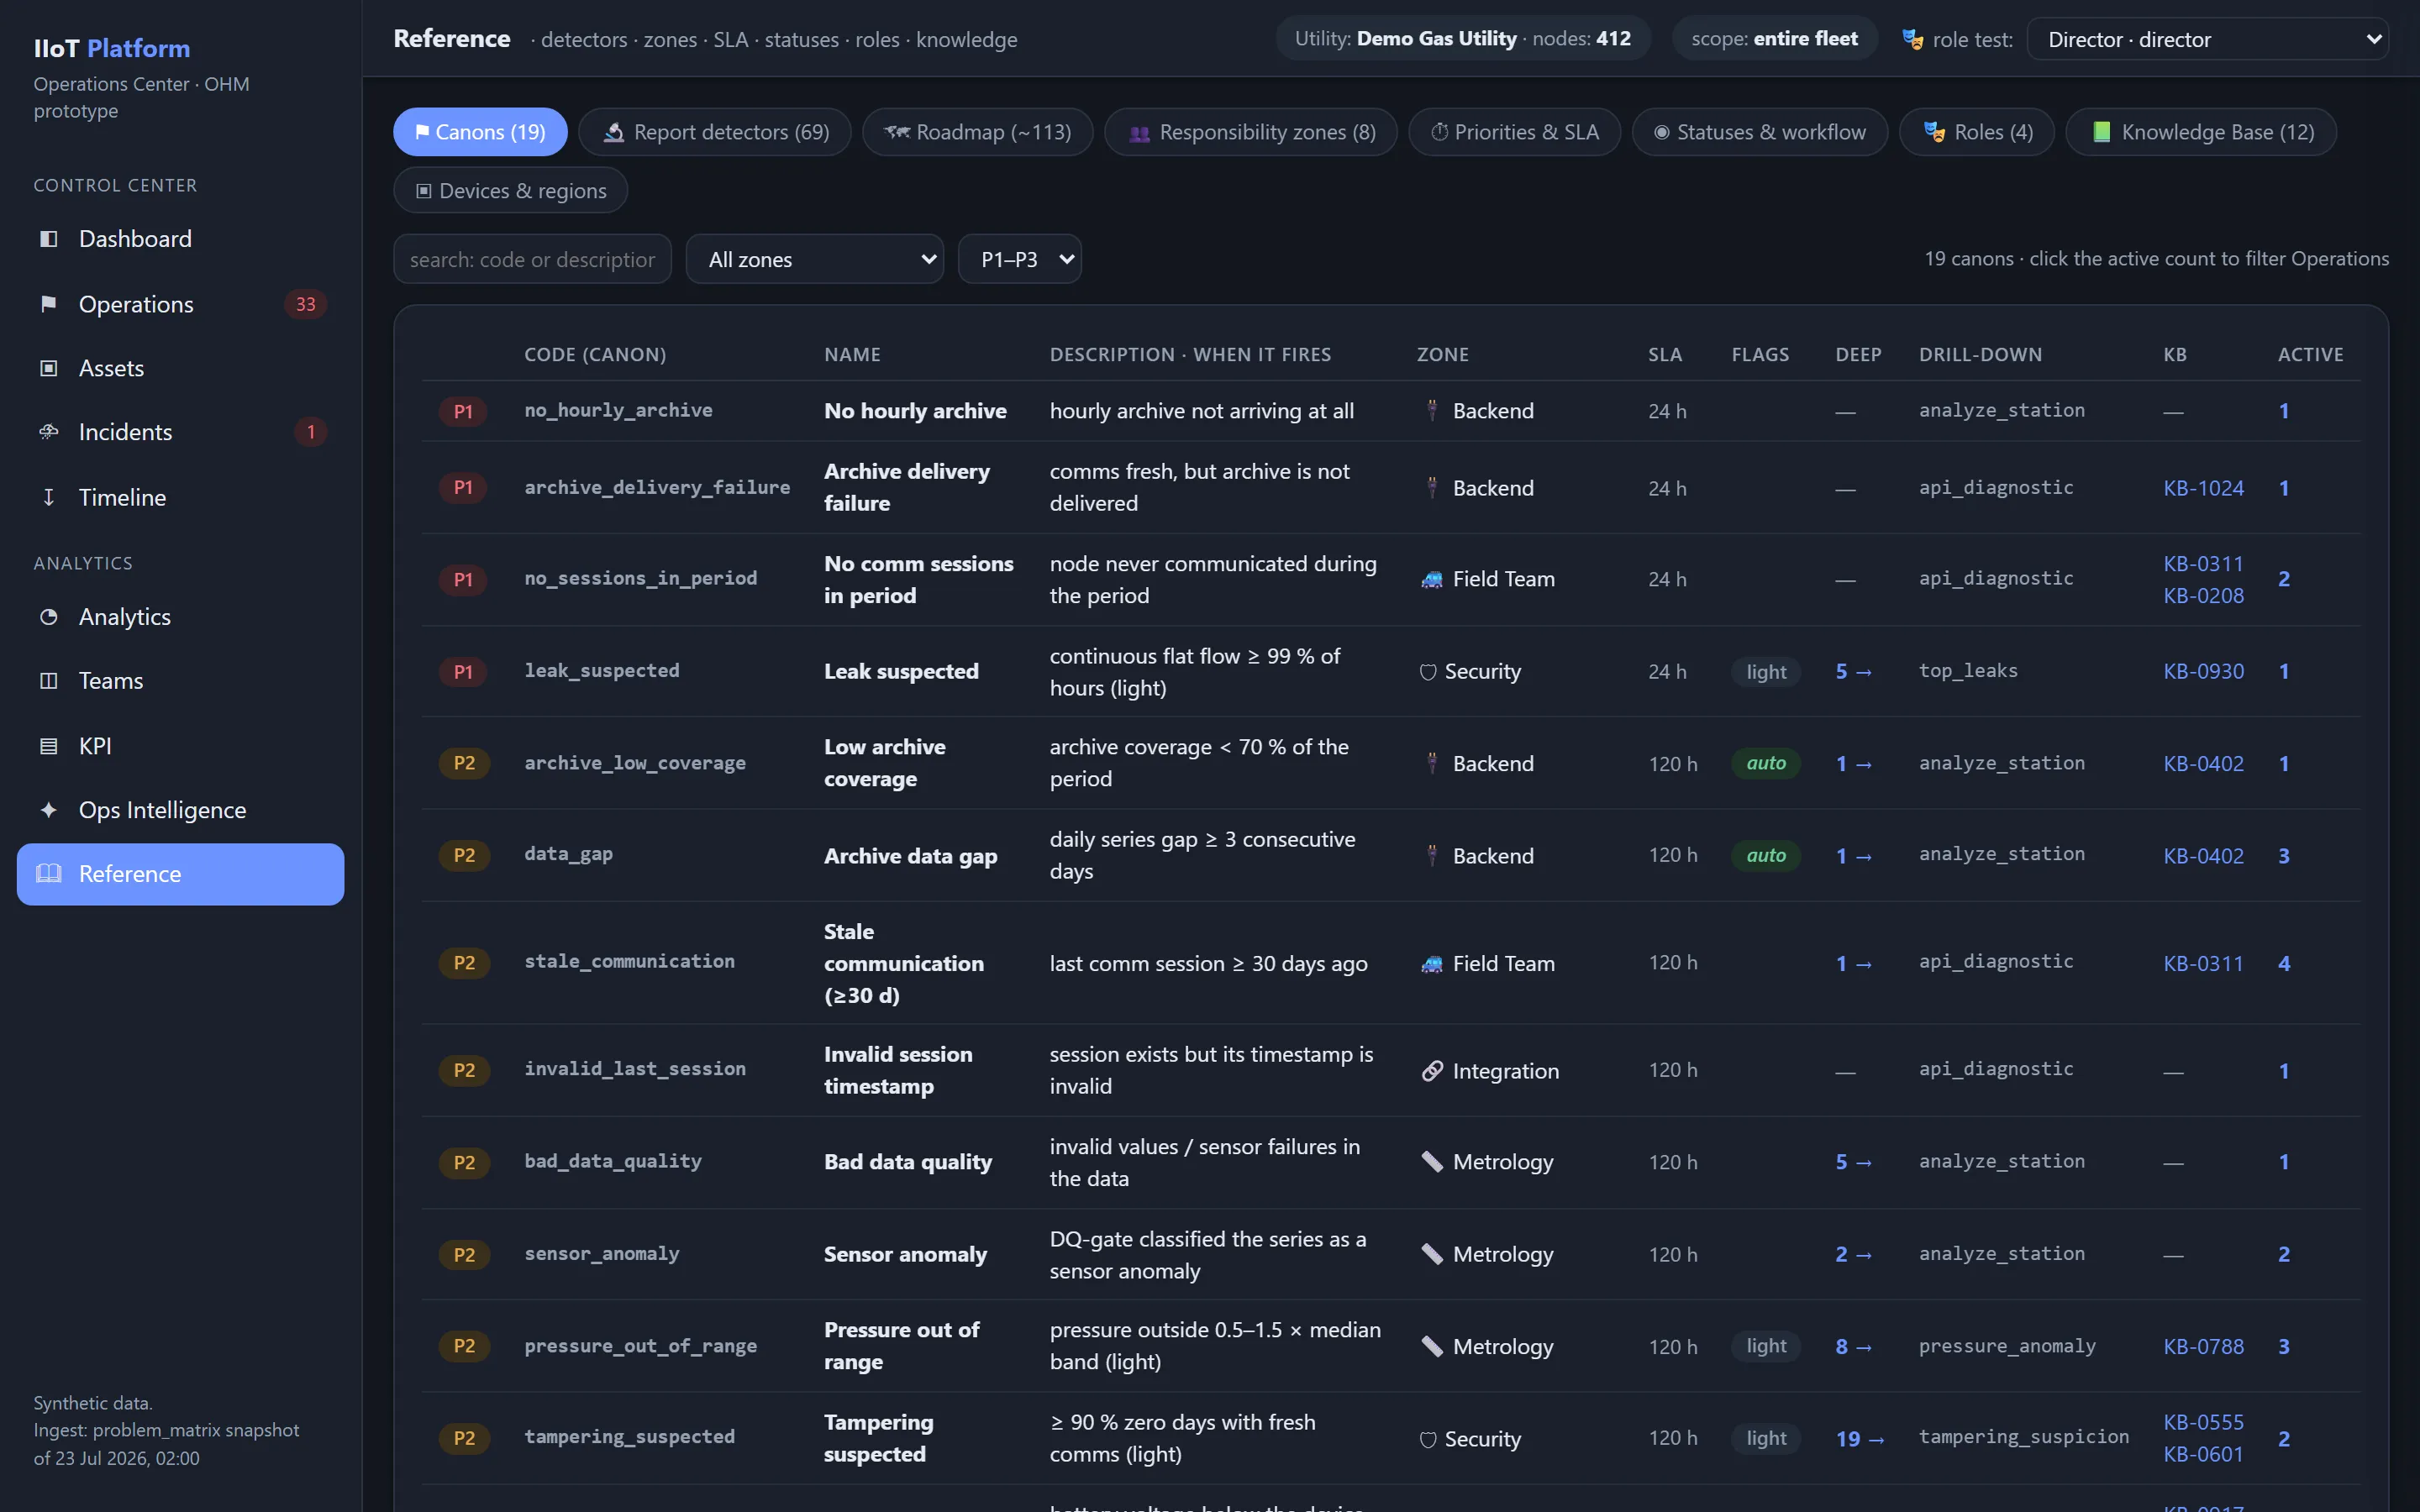Switch to Report detectors (69) tab
The width and height of the screenshot is (2420, 1512).
point(715,132)
